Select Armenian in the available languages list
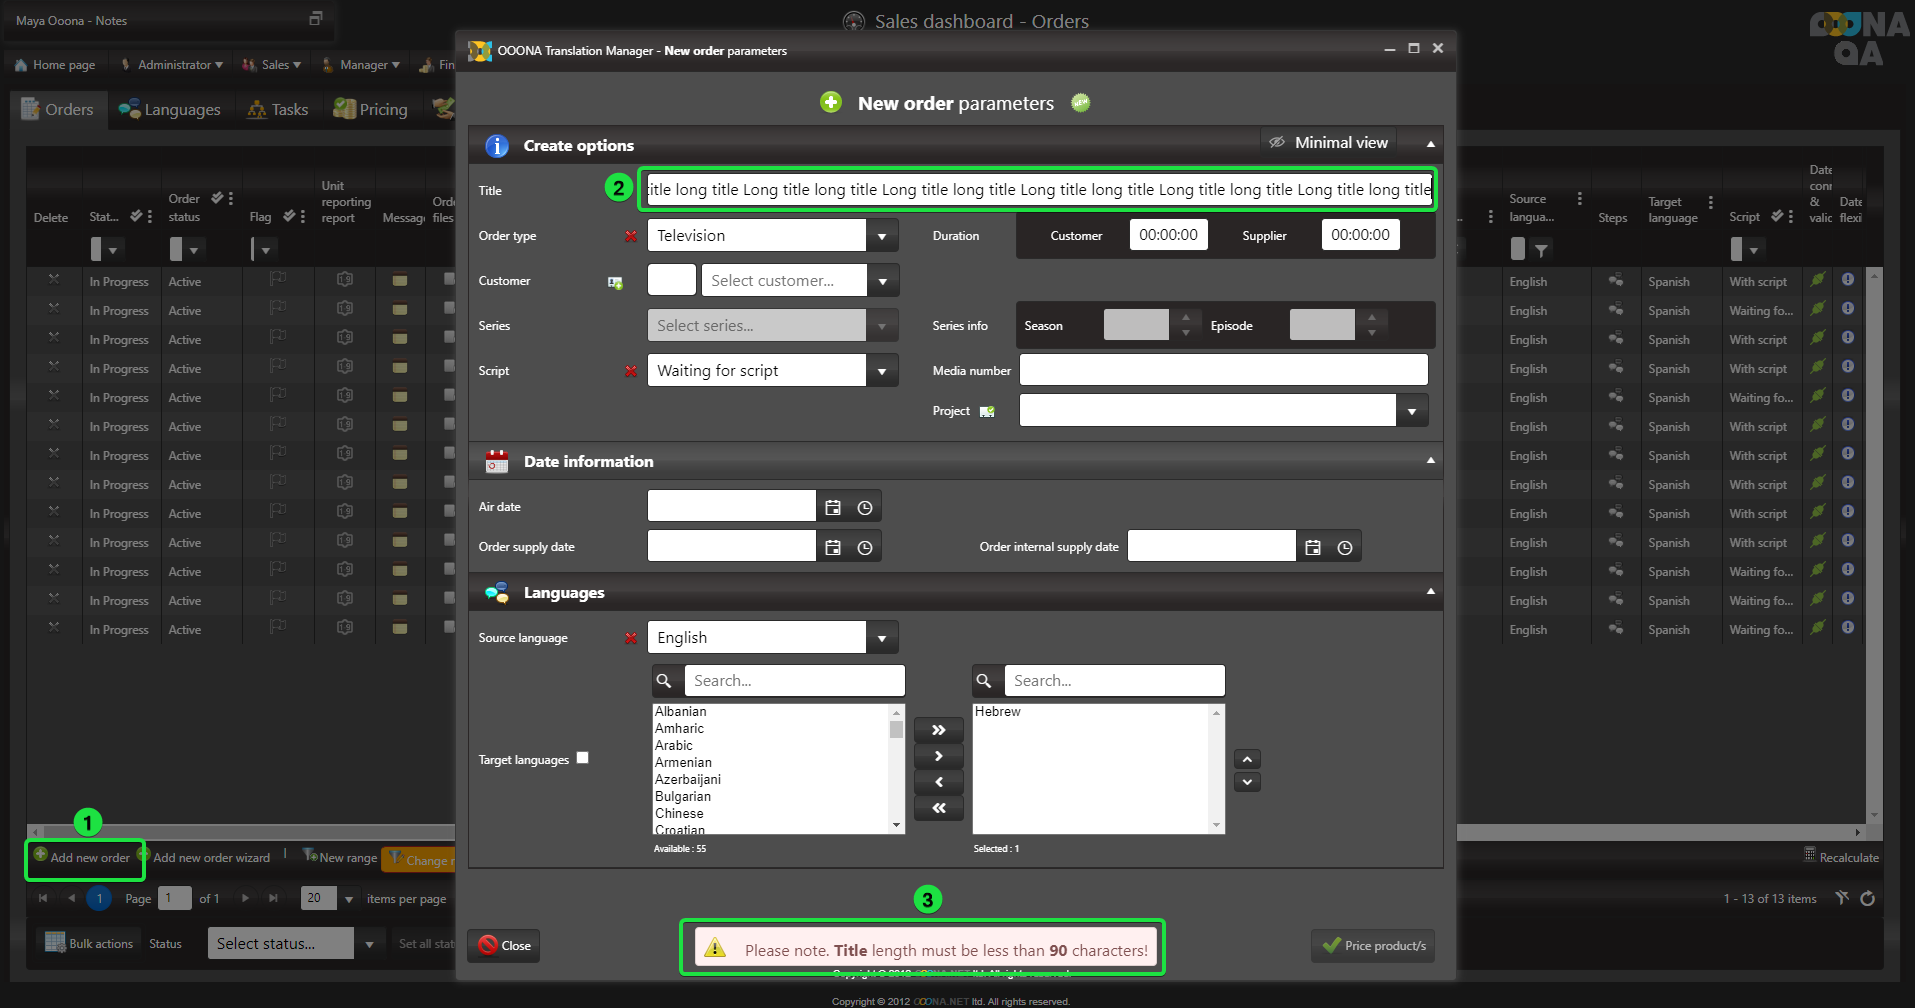This screenshot has height=1008, width=1915. [x=684, y=763]
